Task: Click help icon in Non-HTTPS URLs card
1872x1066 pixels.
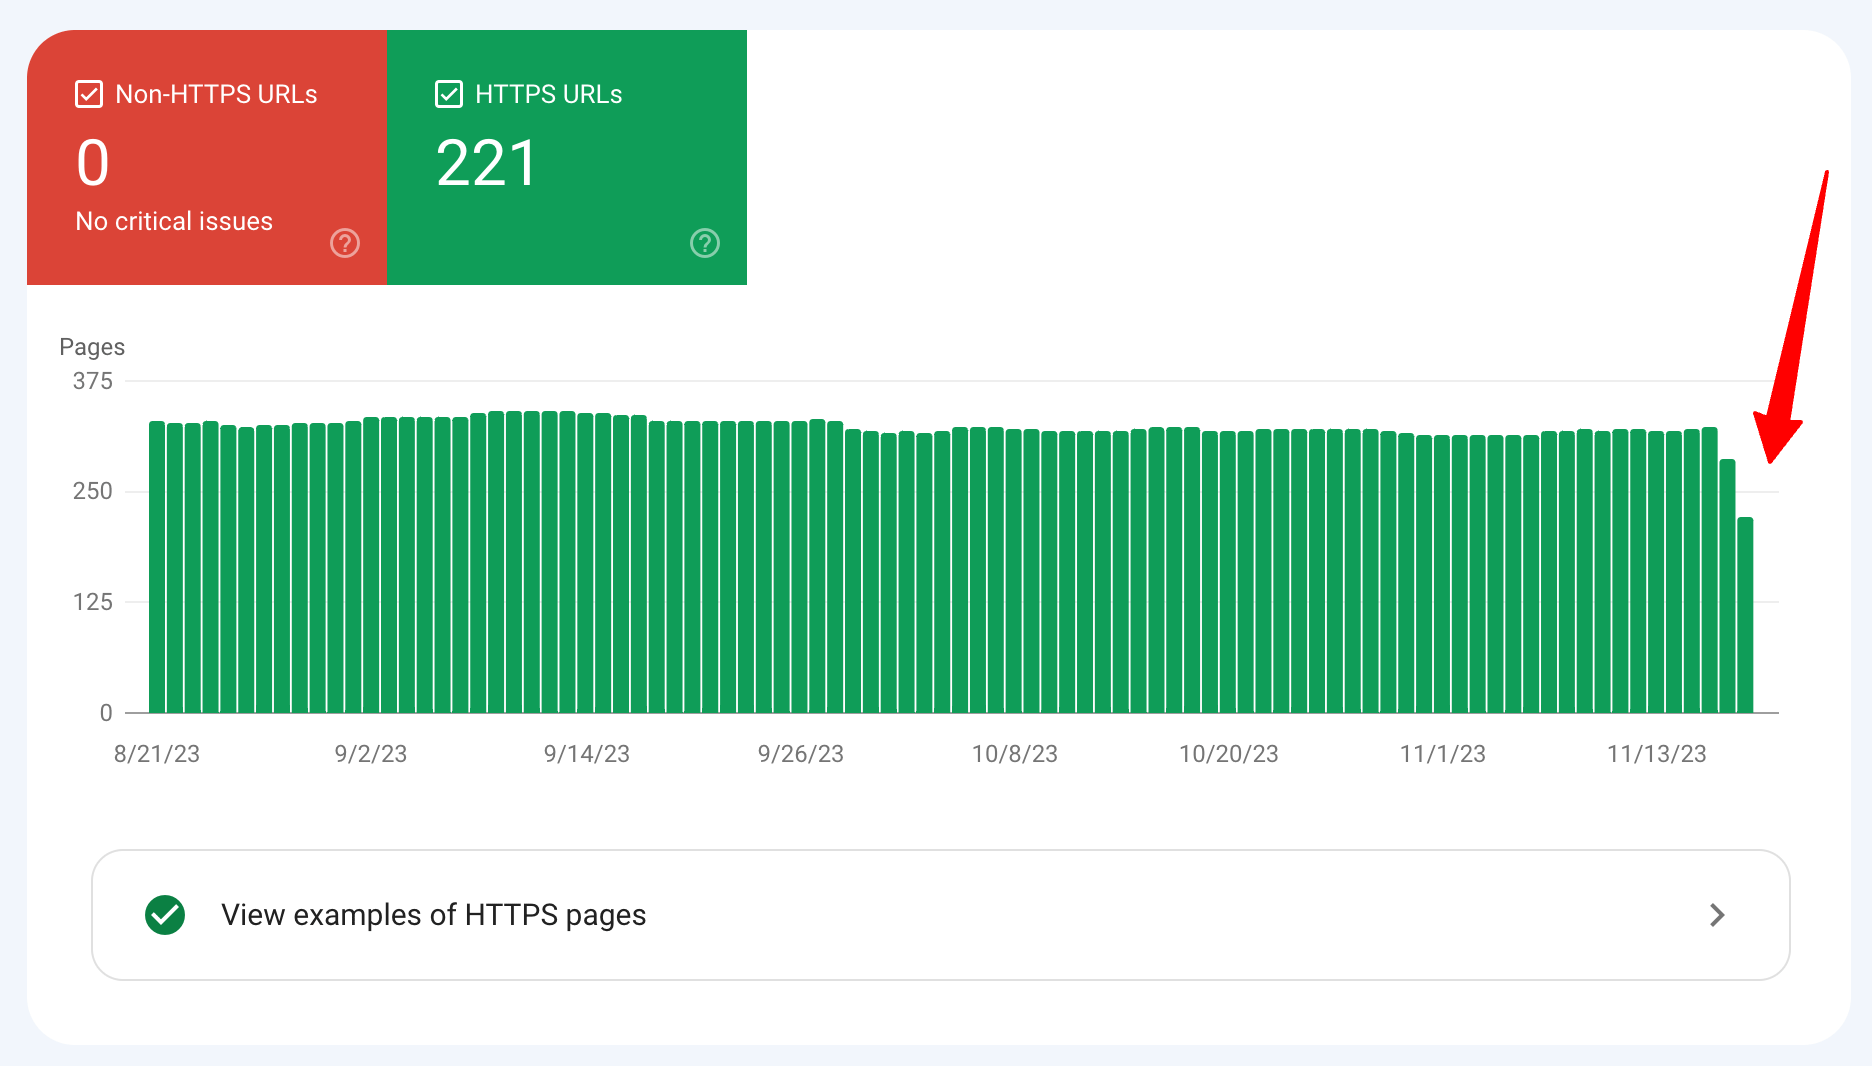Action: [x=345, y=243]
